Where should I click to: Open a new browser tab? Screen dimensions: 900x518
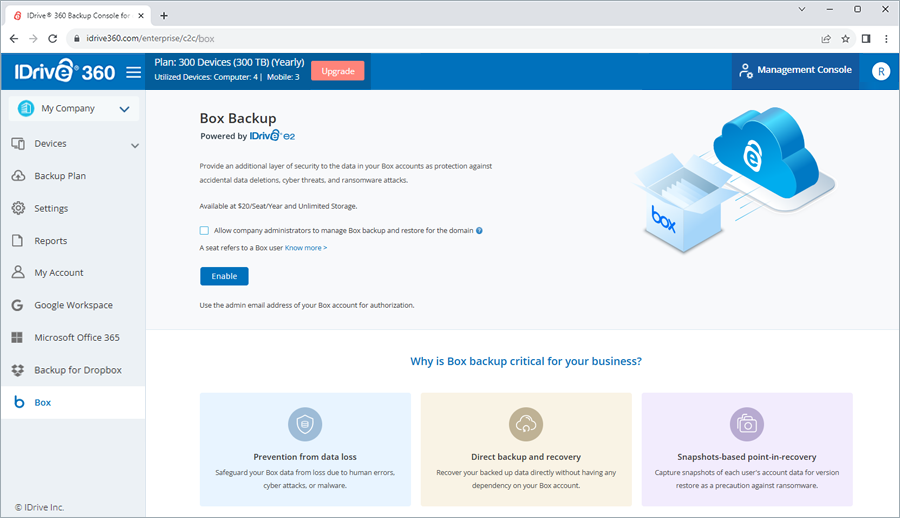(x=164, y=16)
